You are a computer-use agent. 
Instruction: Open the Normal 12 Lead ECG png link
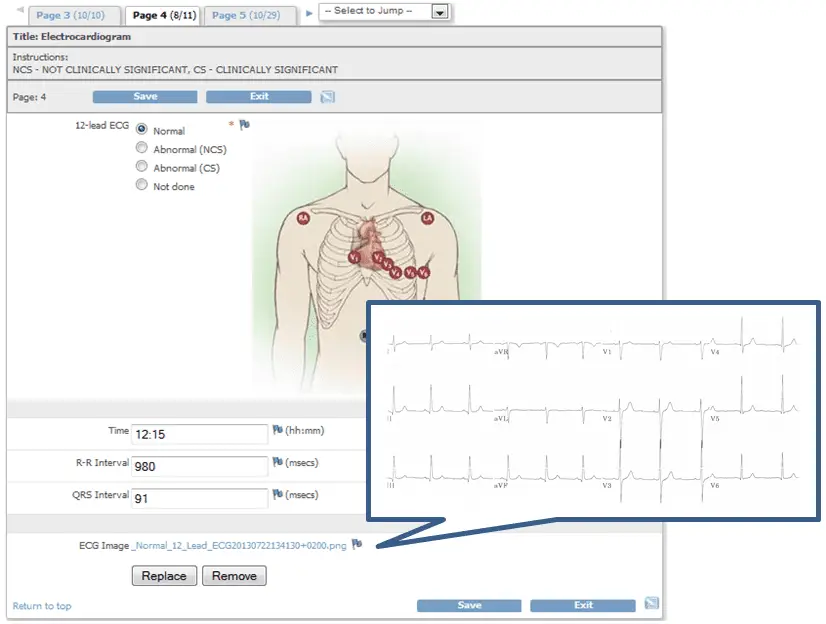click(239, 546)
